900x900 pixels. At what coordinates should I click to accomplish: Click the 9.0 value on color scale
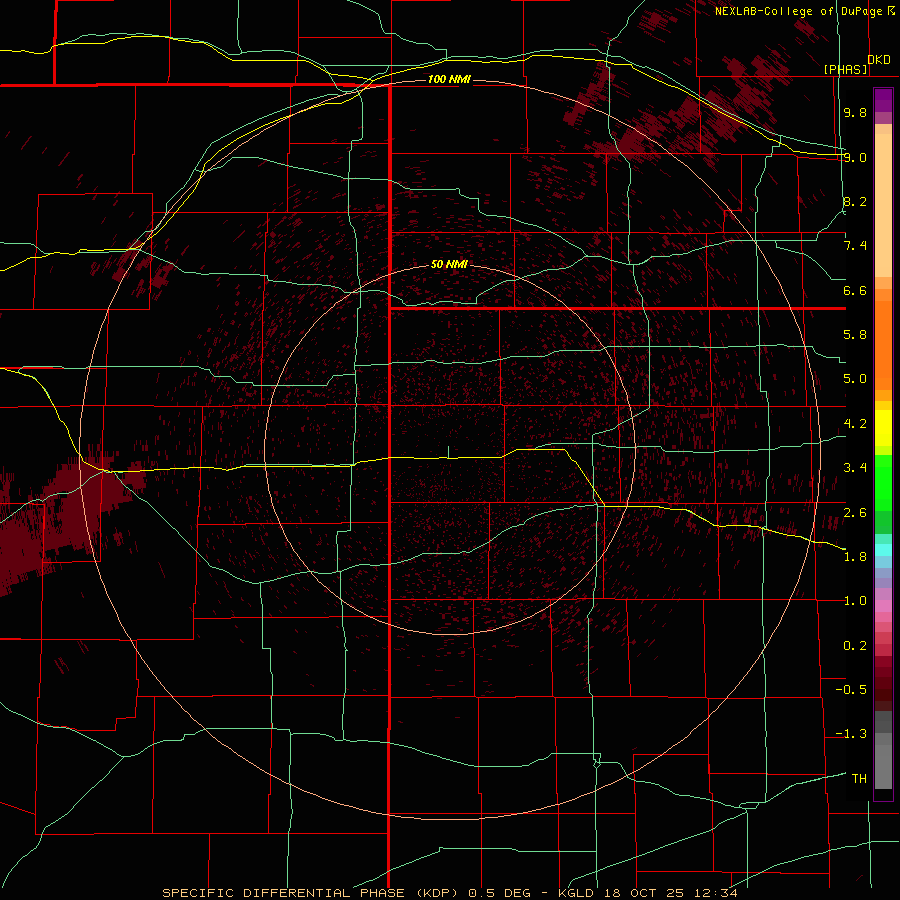pyautogui.click(x=855, y=157)
